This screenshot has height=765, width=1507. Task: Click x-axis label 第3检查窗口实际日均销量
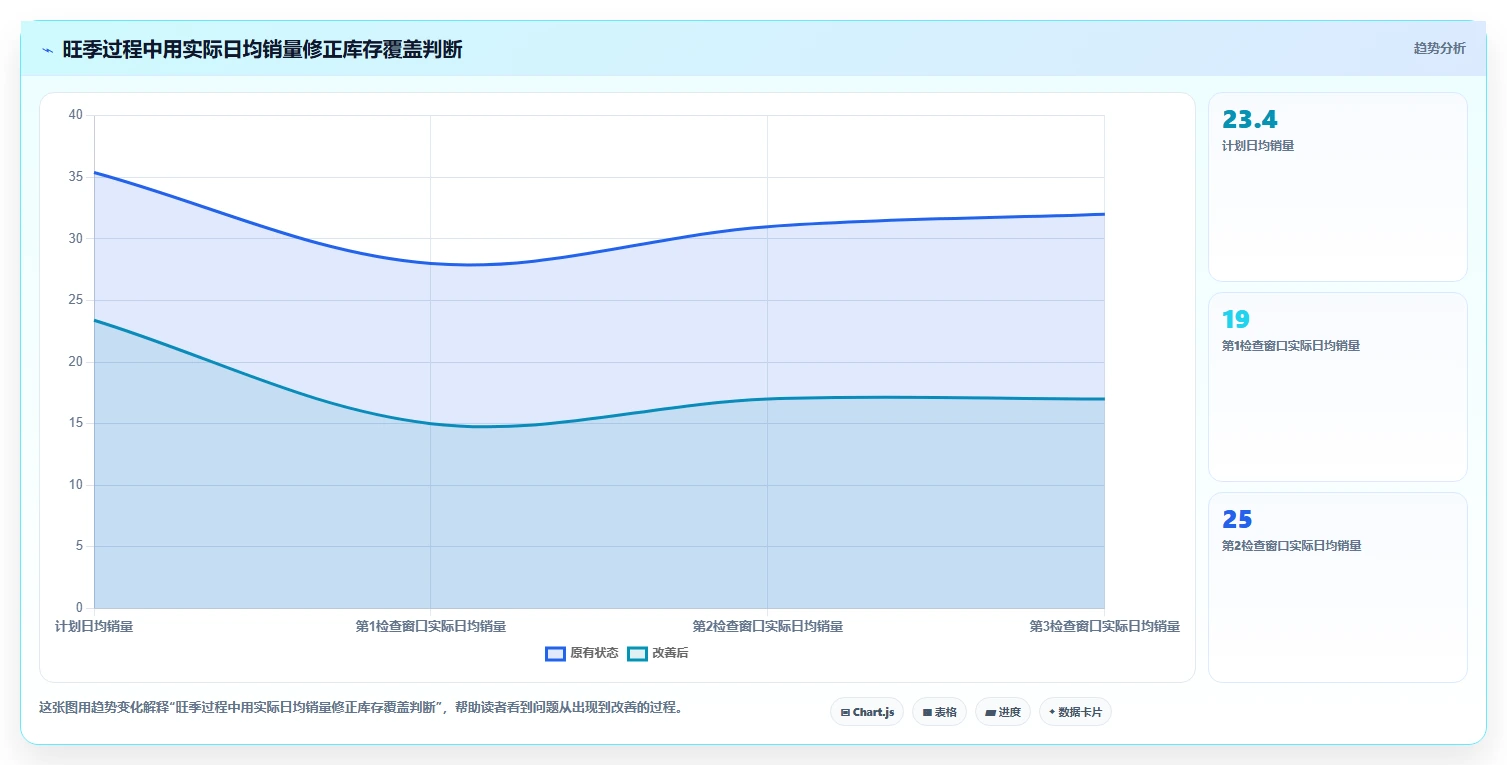pos(1105,626)
